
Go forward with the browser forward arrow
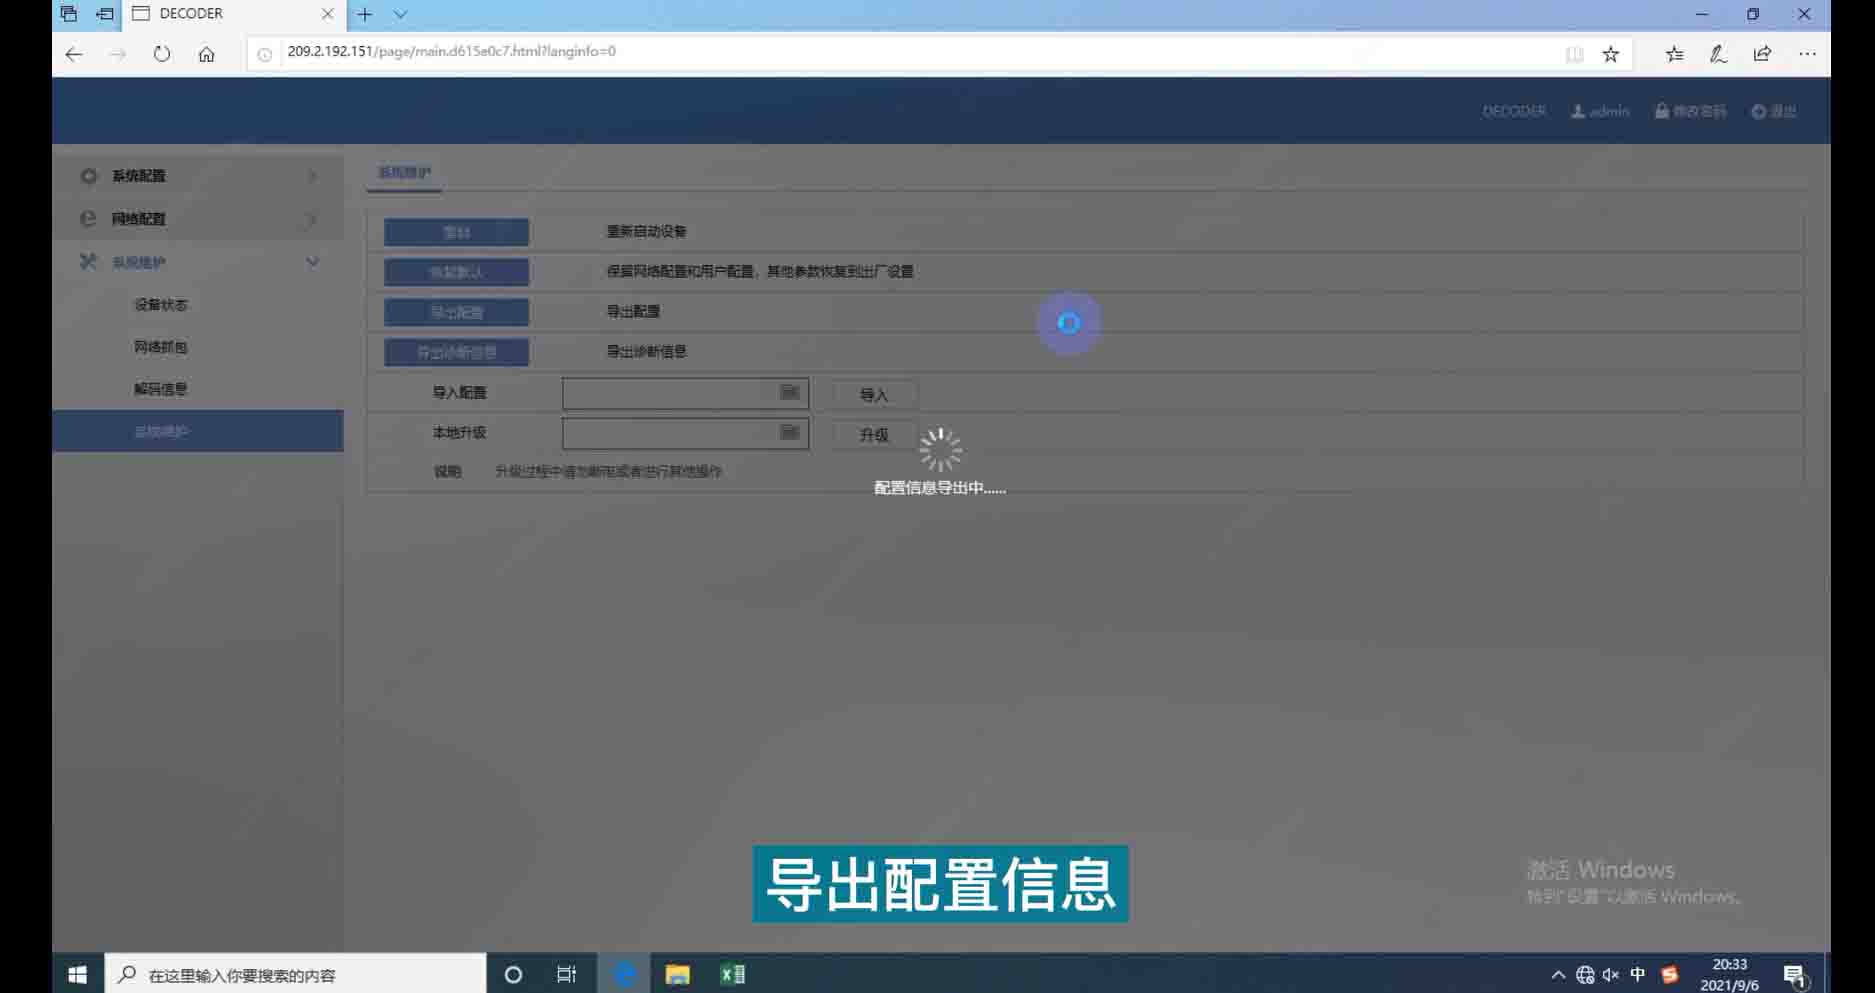click(x=118, y=54)
